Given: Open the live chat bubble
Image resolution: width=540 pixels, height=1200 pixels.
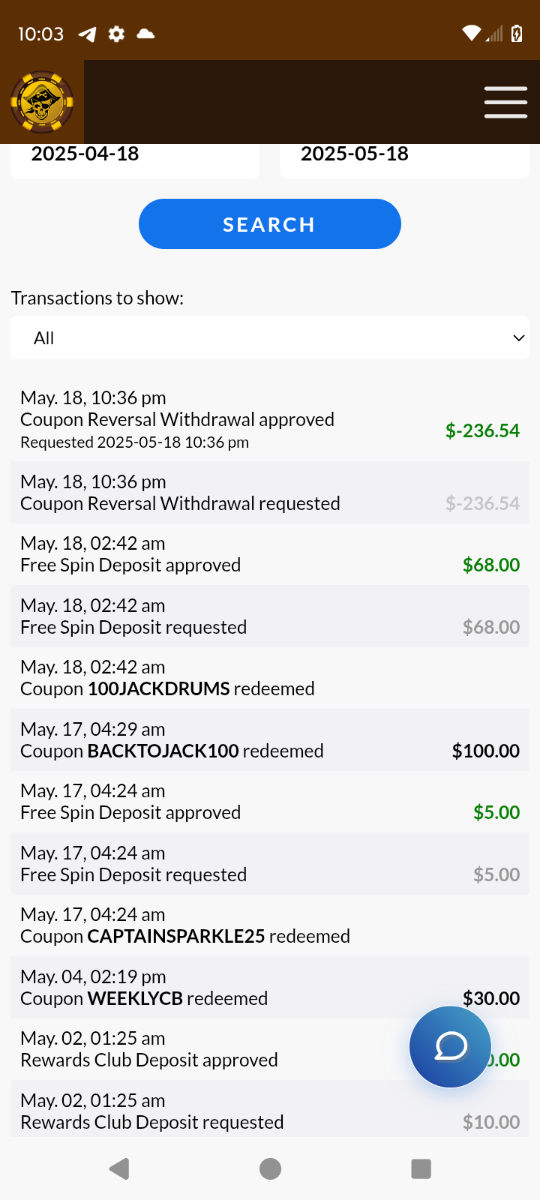Looking at the screenshot, I should click(450, 1046).
